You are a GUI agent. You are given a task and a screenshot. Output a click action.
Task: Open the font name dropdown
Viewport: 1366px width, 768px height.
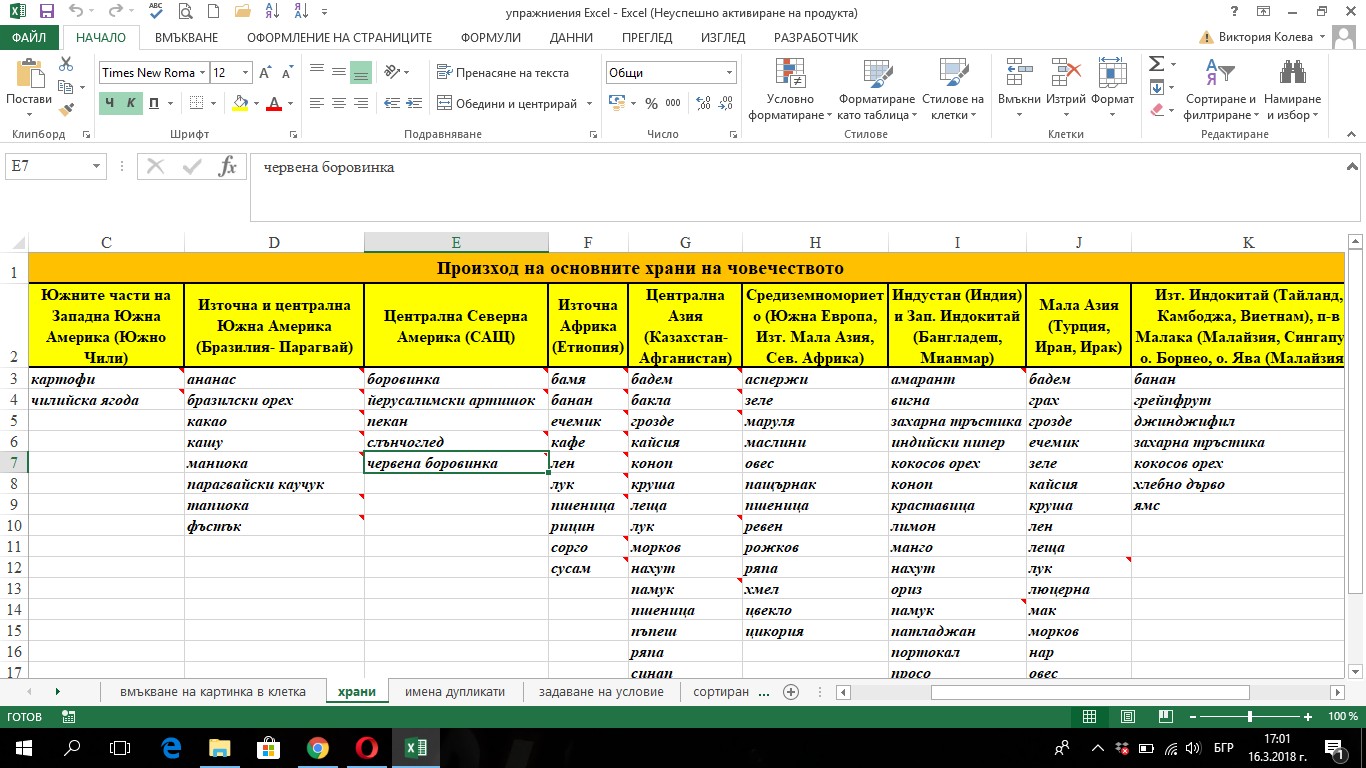tap(204, 72)
